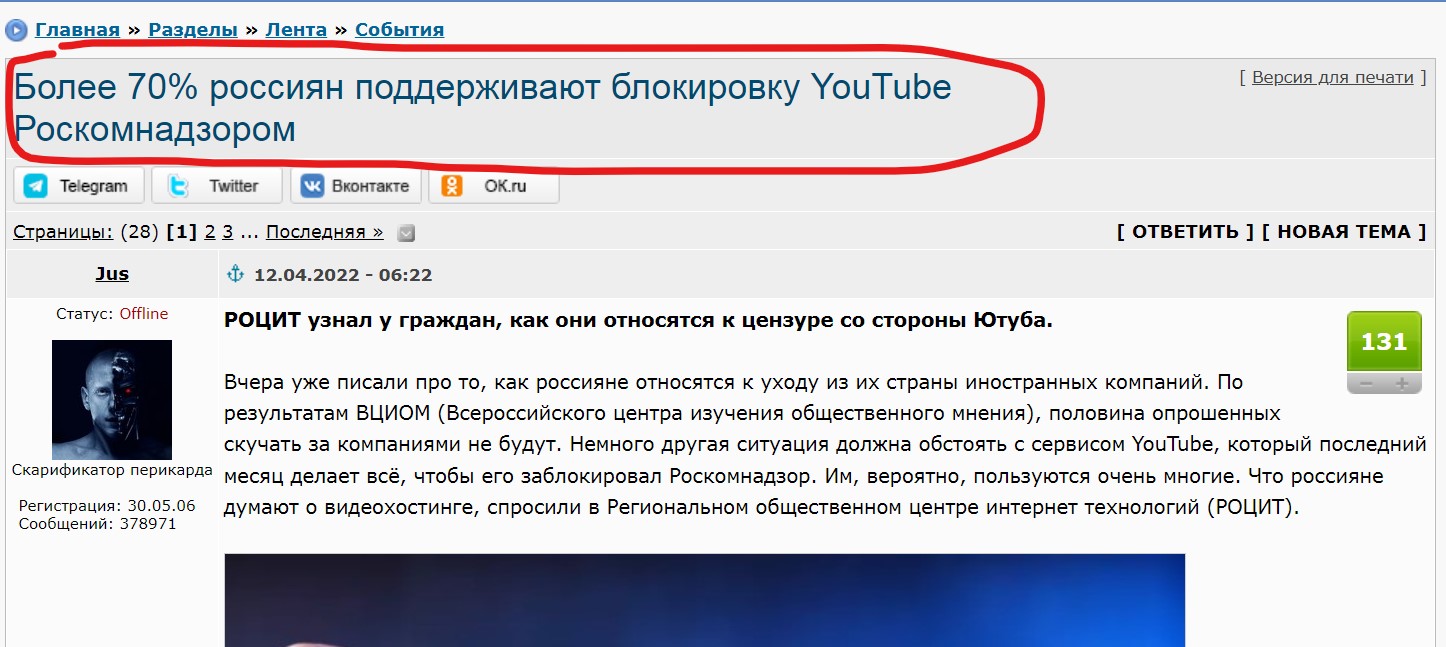Click the Telegram paper-plane icon
1446x647 pixels.
click(x=36, y=186)
